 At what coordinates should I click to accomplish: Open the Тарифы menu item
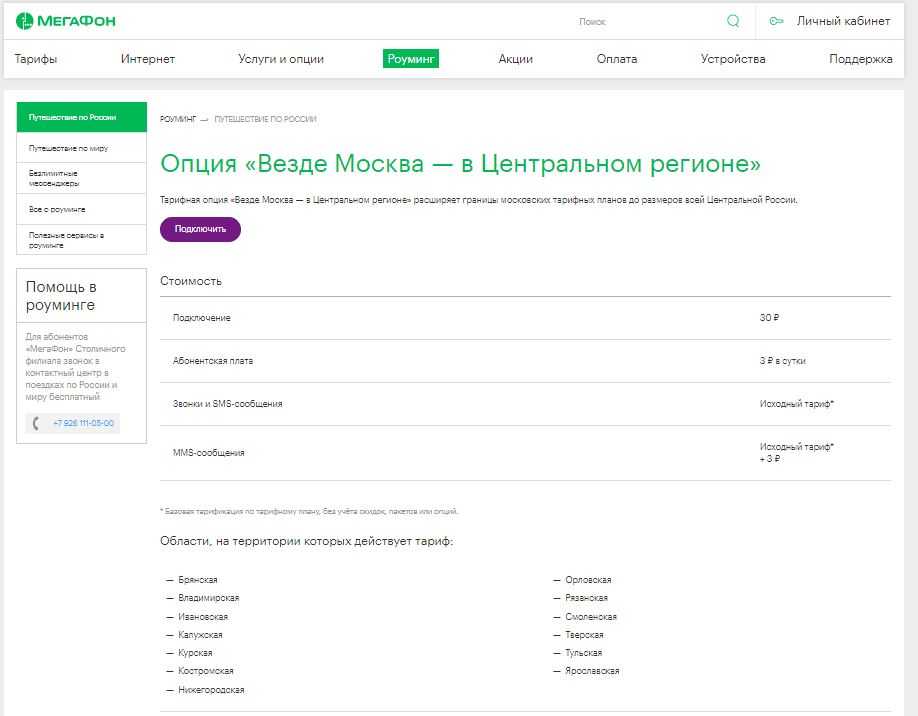[36, 59]
